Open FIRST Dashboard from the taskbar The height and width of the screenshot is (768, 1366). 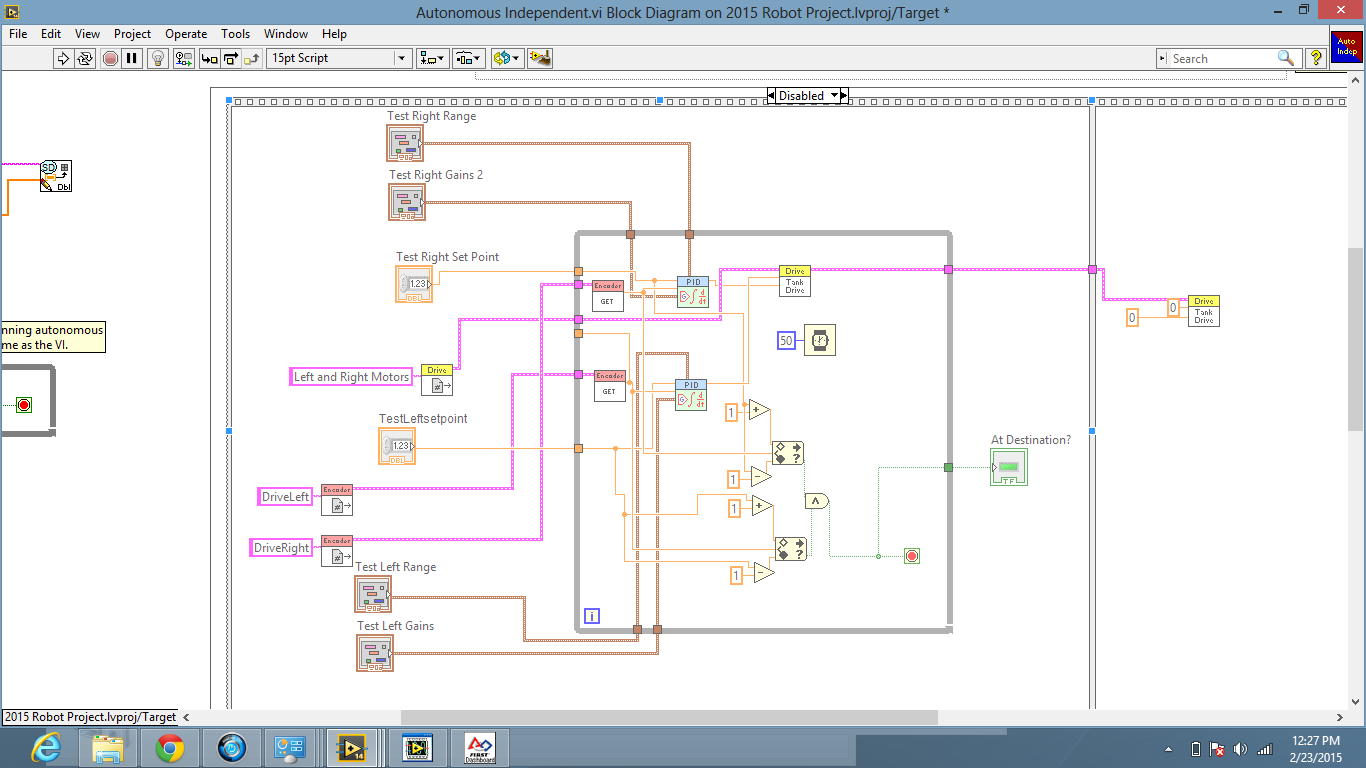point(480,748)
